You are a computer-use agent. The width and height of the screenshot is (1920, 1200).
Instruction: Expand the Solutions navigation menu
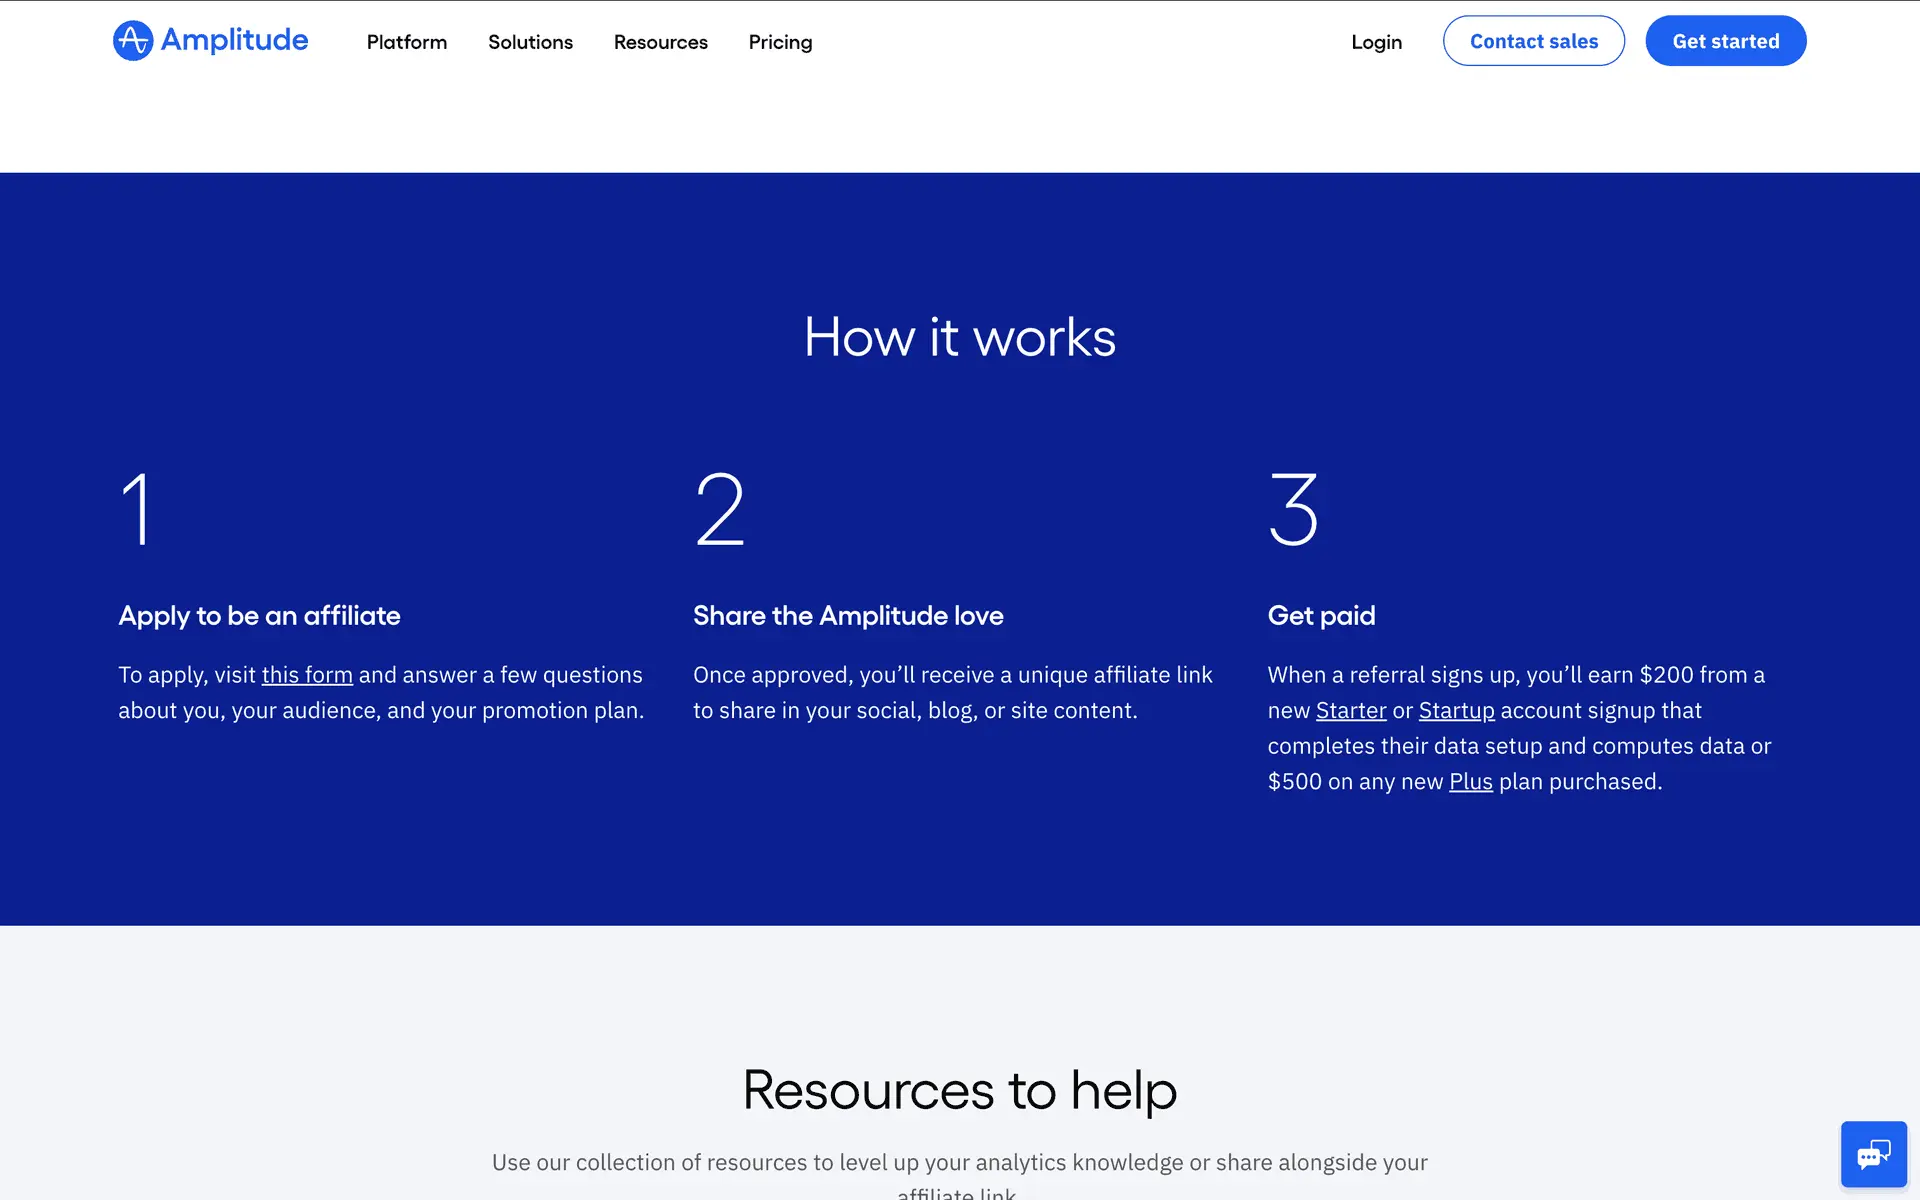(x=530, y=42)
